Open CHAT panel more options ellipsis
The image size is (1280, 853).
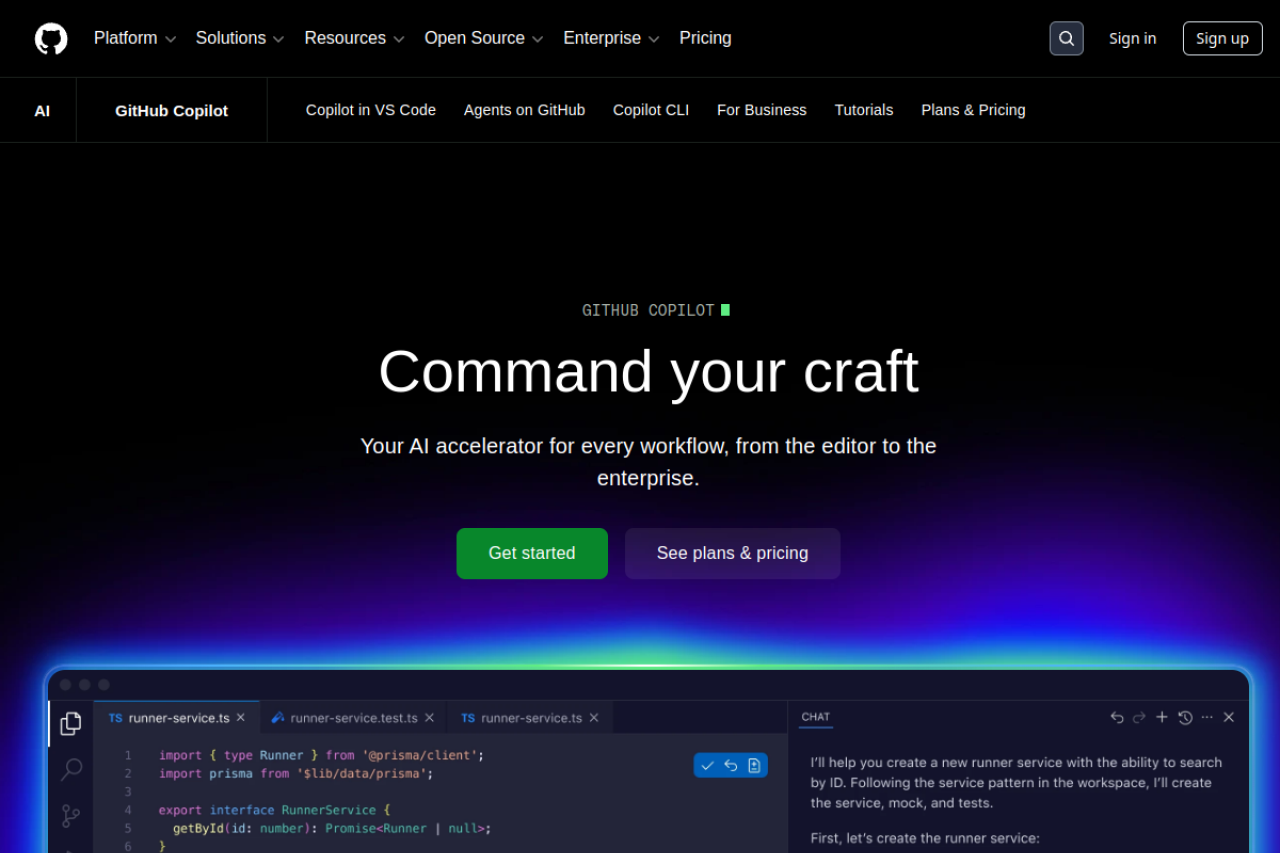point(1207,717)
